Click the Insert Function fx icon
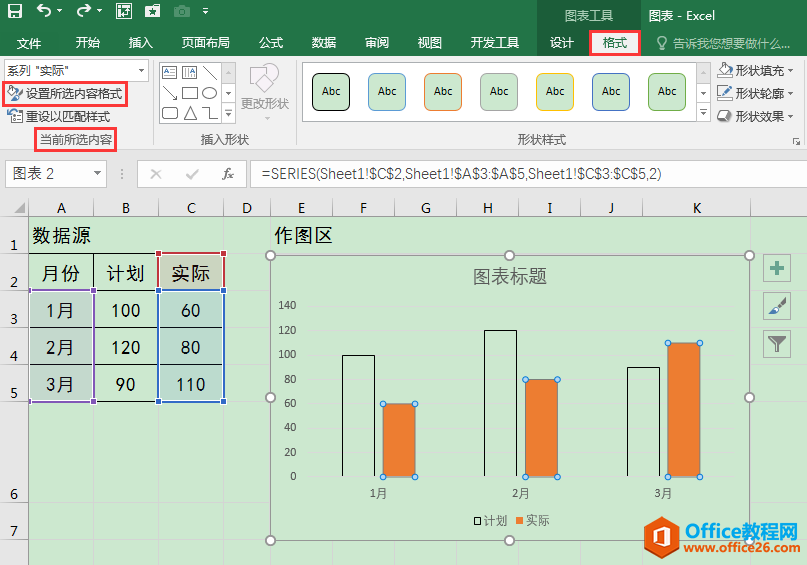Image resolution: width=807 pixels, height=565 pixels. [227, 174]
